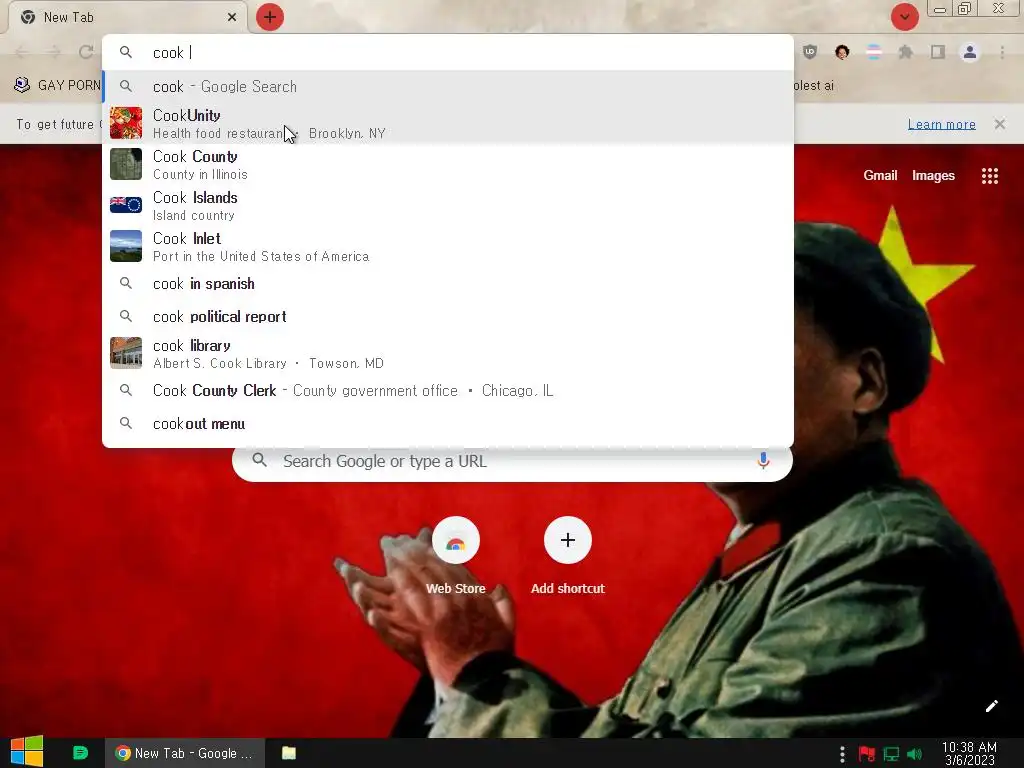Switch to 'New Tab - Google' taskbar button

pos(185,753)
